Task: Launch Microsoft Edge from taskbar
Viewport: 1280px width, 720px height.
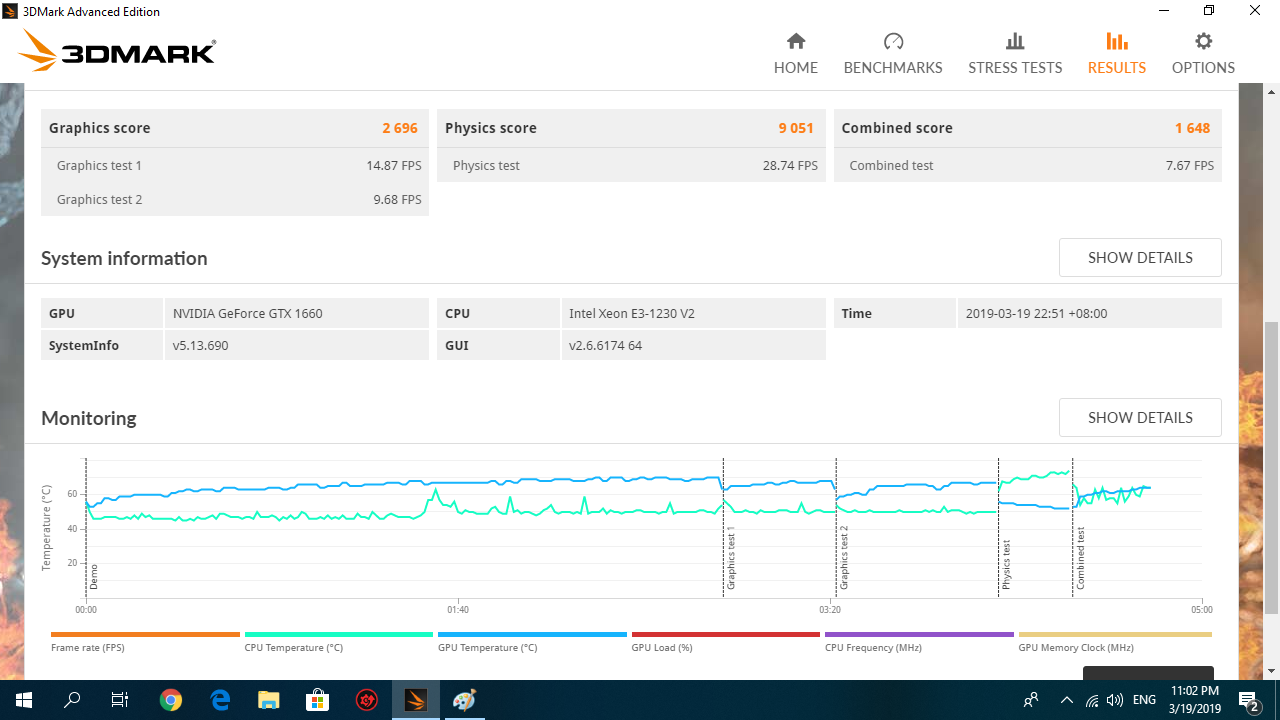Action: 220,700
